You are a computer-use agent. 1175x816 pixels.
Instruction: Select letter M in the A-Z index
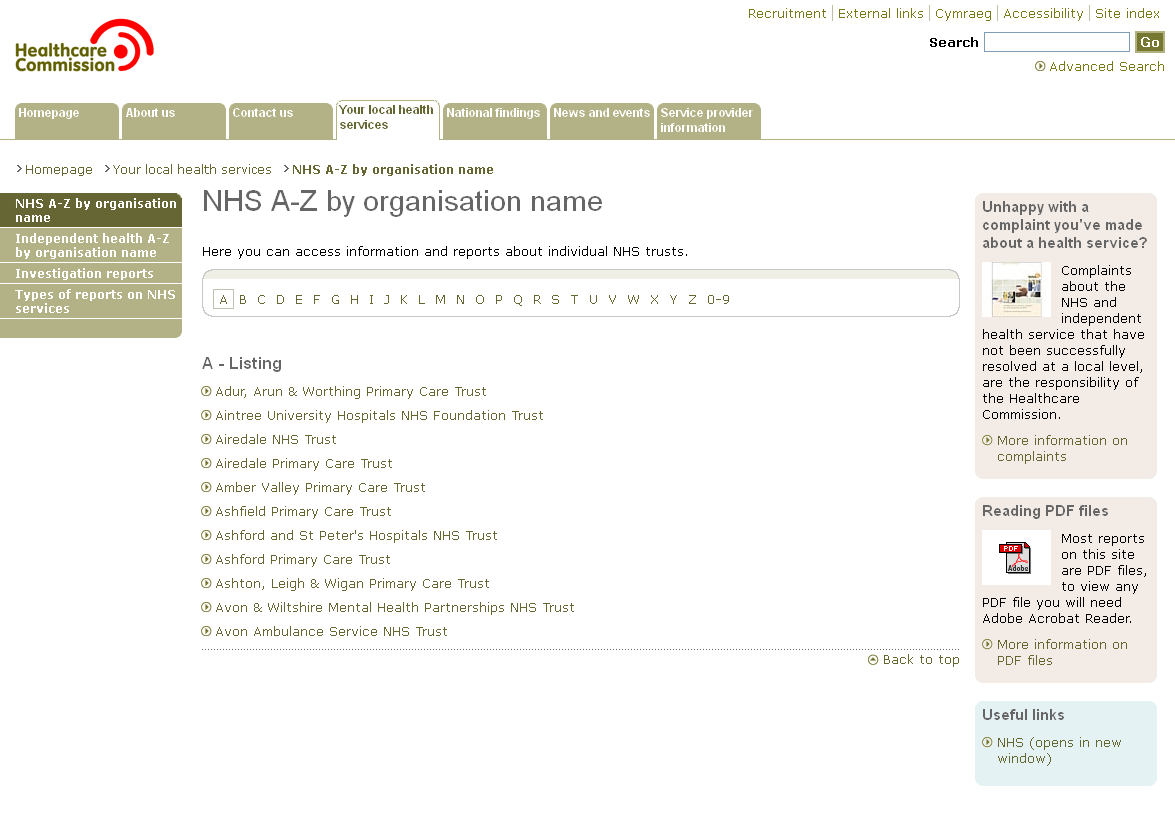click(440, 300)
